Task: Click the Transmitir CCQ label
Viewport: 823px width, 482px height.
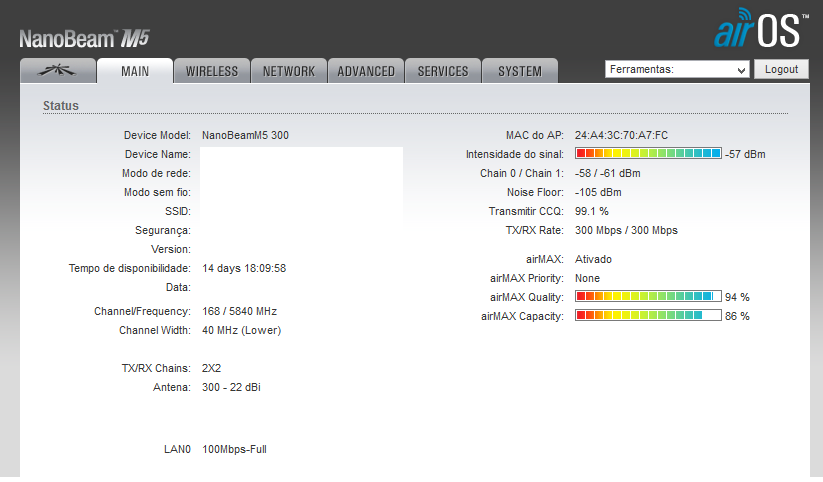Action: [x=526, y=211]
